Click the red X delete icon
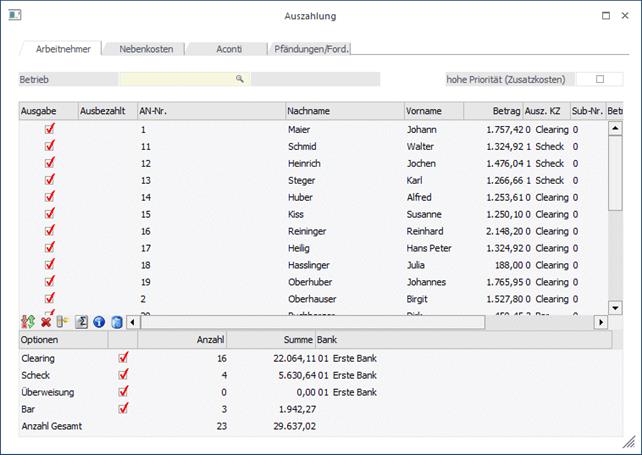Image resolution: width=642 pixels, height=455 pixels. pyautogui.click(x=46, y=322)
